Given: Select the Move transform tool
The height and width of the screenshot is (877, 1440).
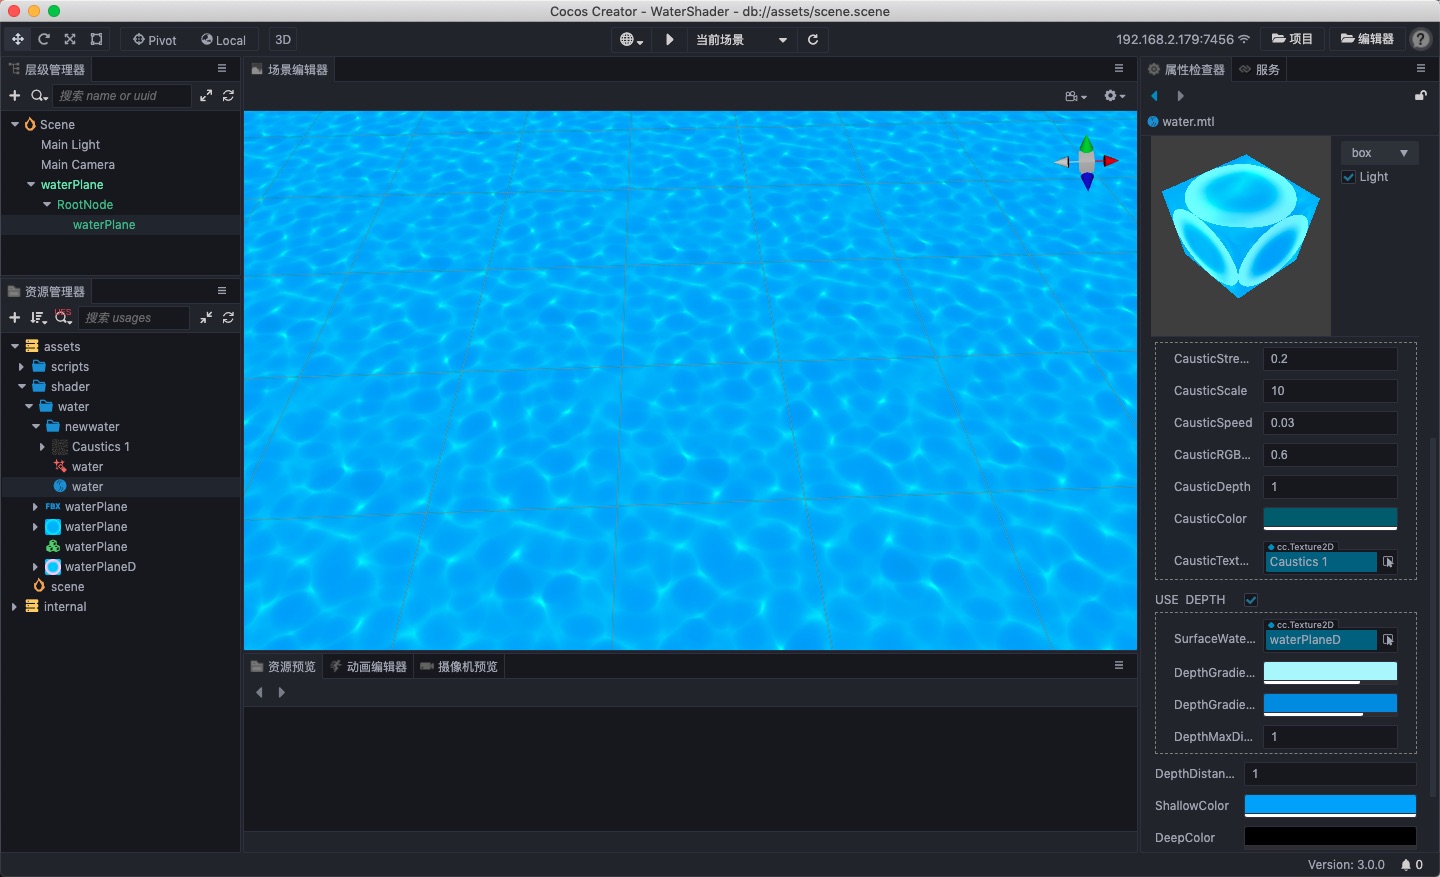Looking at the screenshot, I should (x=17, y=39).
